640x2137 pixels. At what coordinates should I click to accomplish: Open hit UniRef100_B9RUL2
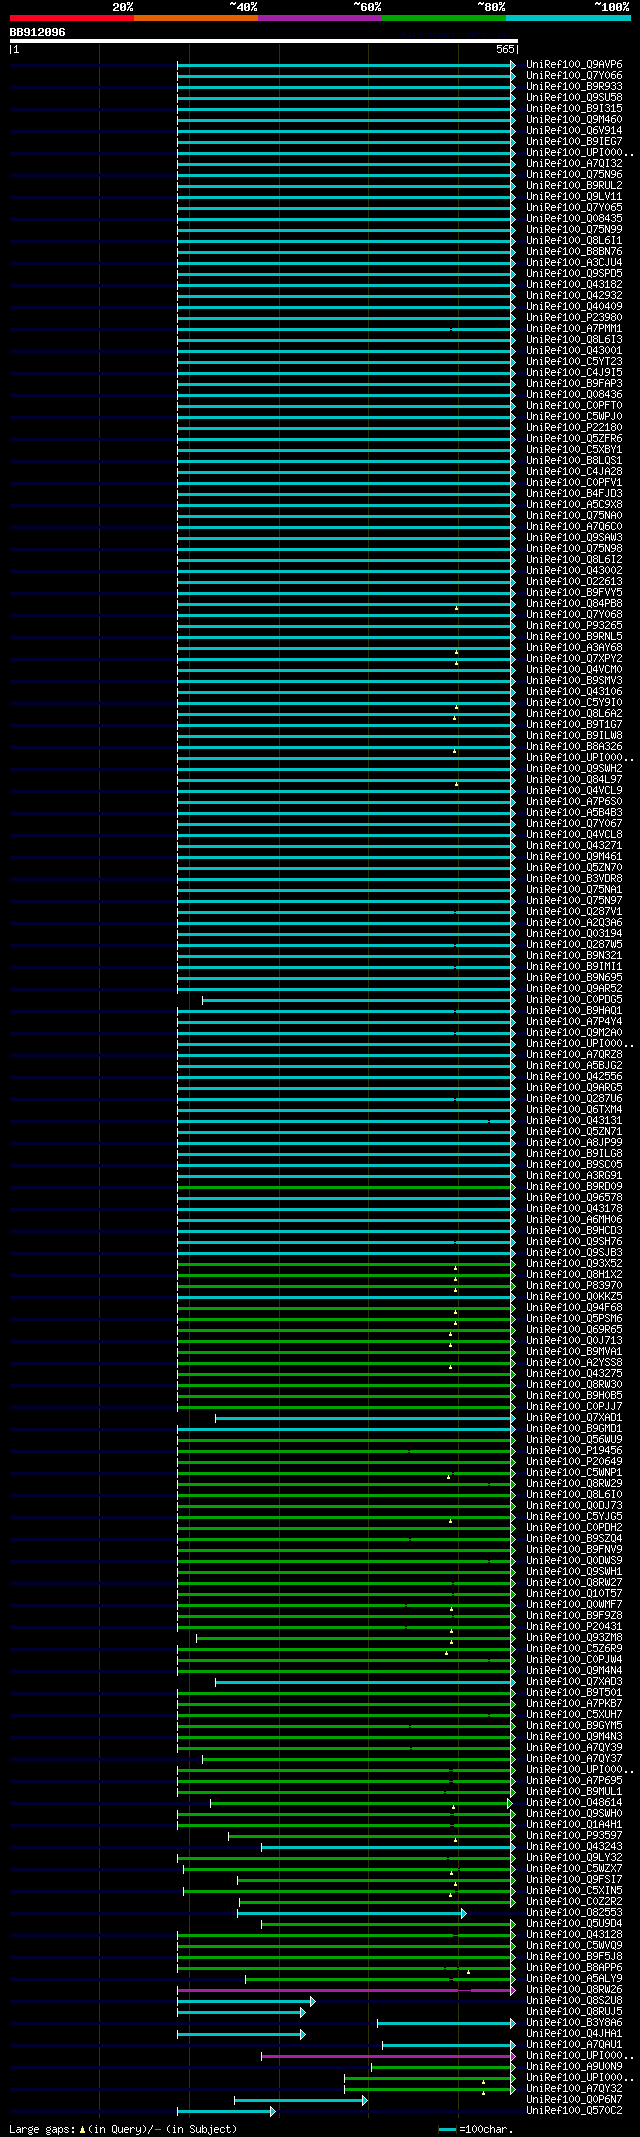[574, 185]
